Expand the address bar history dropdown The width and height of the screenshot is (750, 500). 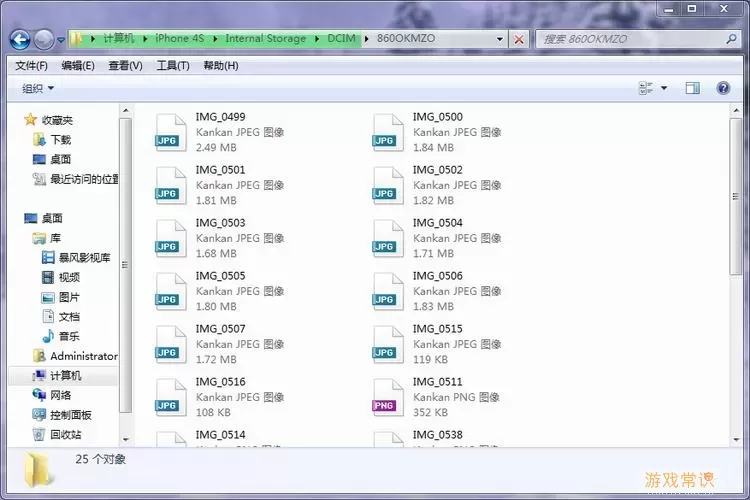pos(499,39)
